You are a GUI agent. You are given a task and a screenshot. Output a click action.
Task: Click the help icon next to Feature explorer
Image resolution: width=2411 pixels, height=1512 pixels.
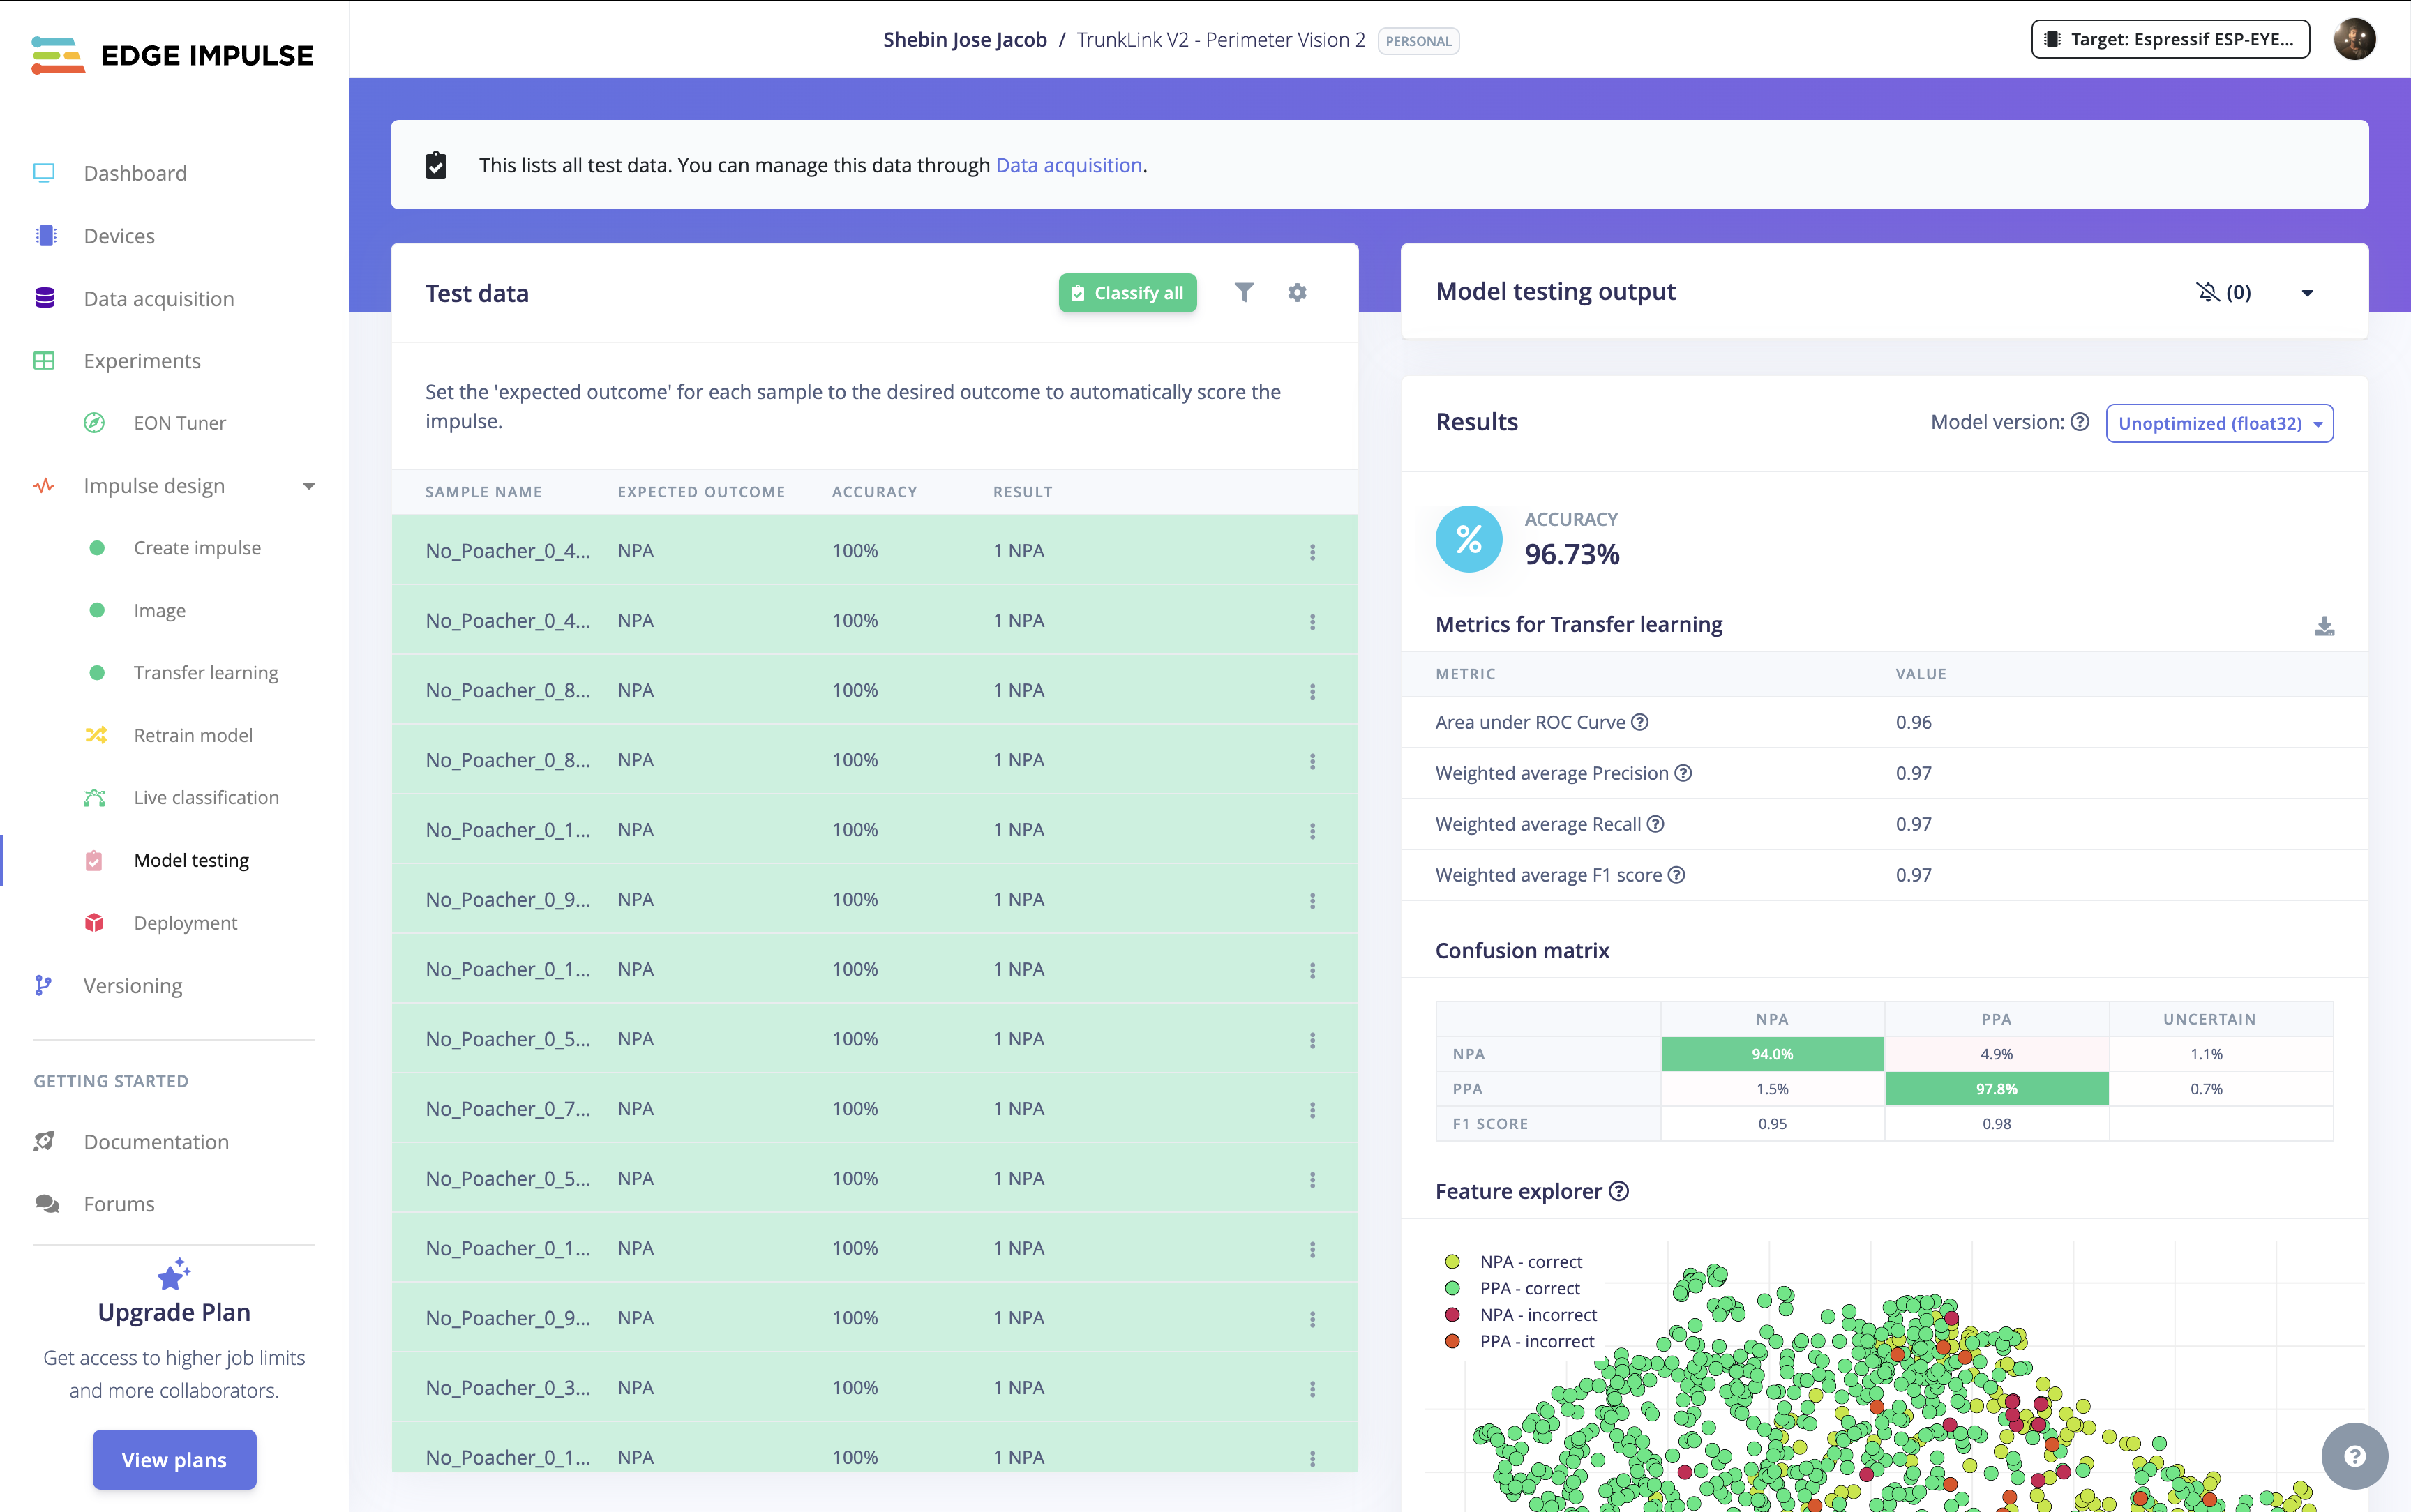(1619, 1191)
